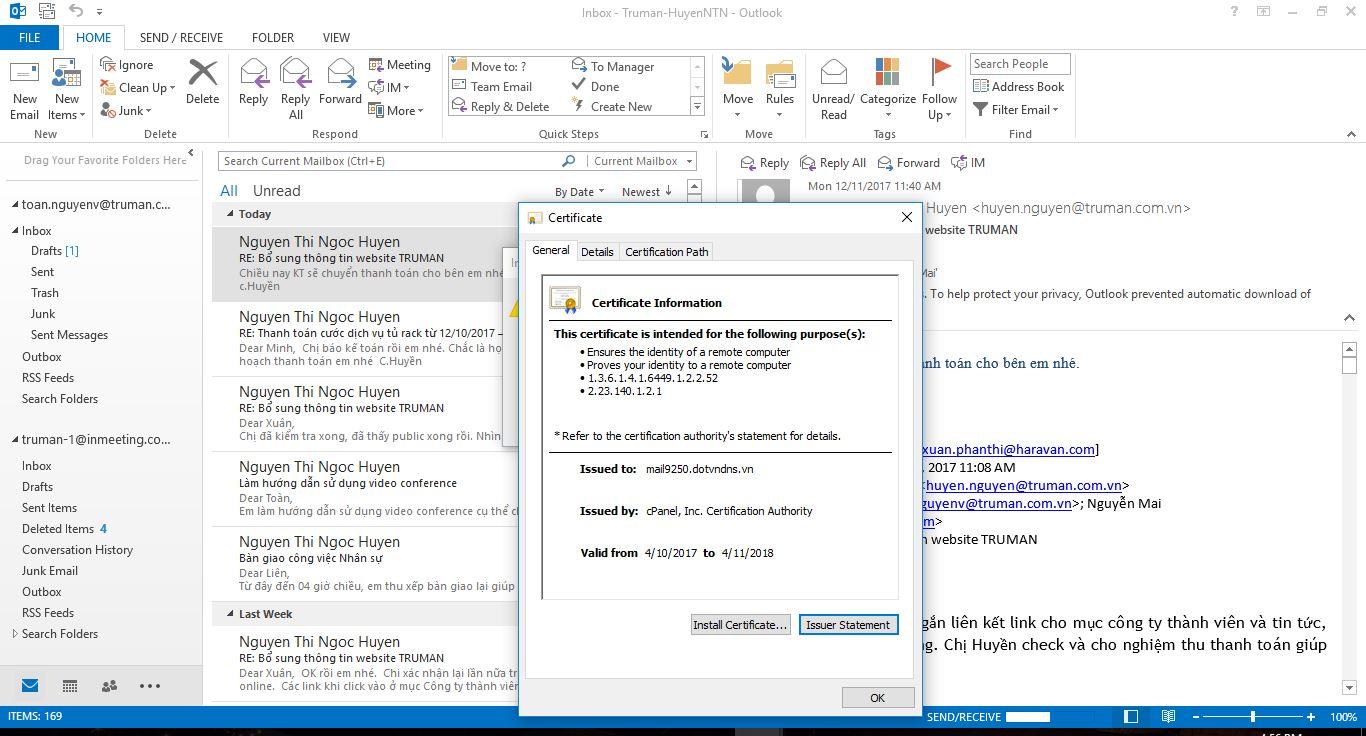This screenshot has width=1366, height=736.
Task: Click Install Certificate button
Action: coord(740,625)
